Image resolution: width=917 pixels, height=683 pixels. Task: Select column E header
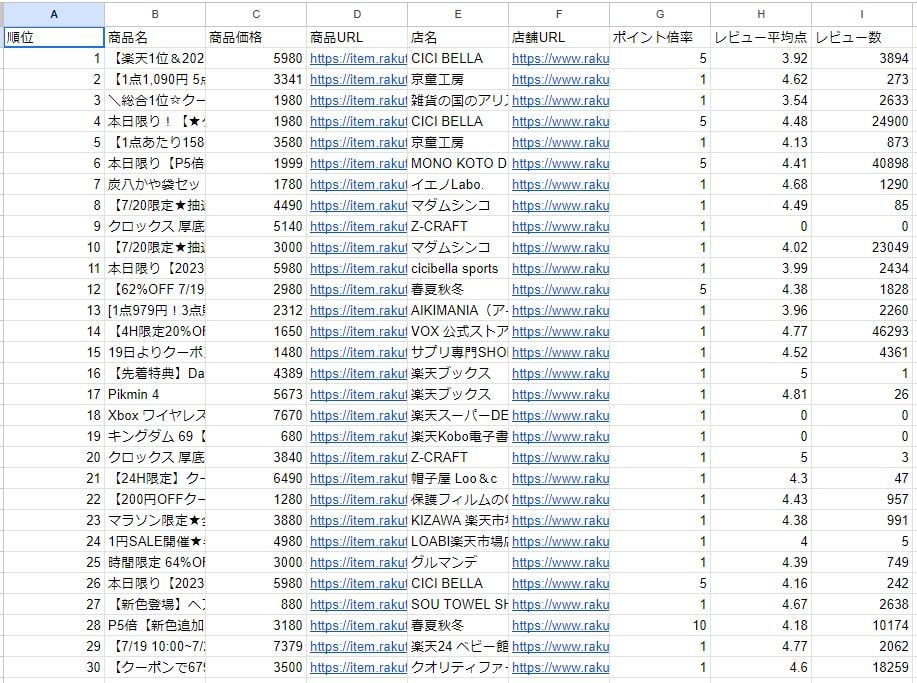(458, 14)
